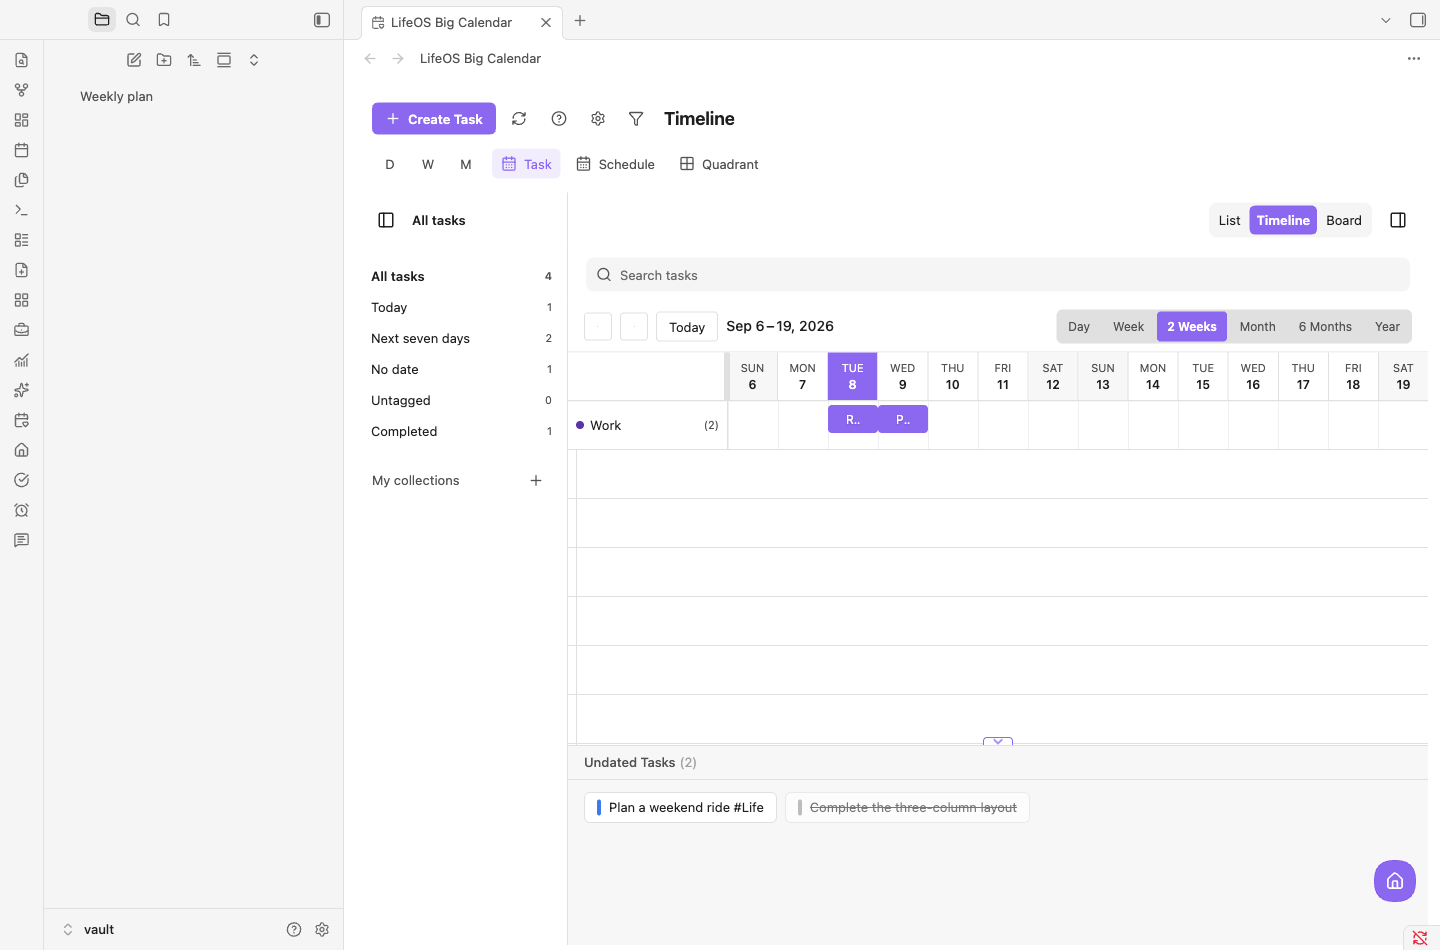Open the Weekly plan note
Screen dimensions: 1440x950
[117, 97]
